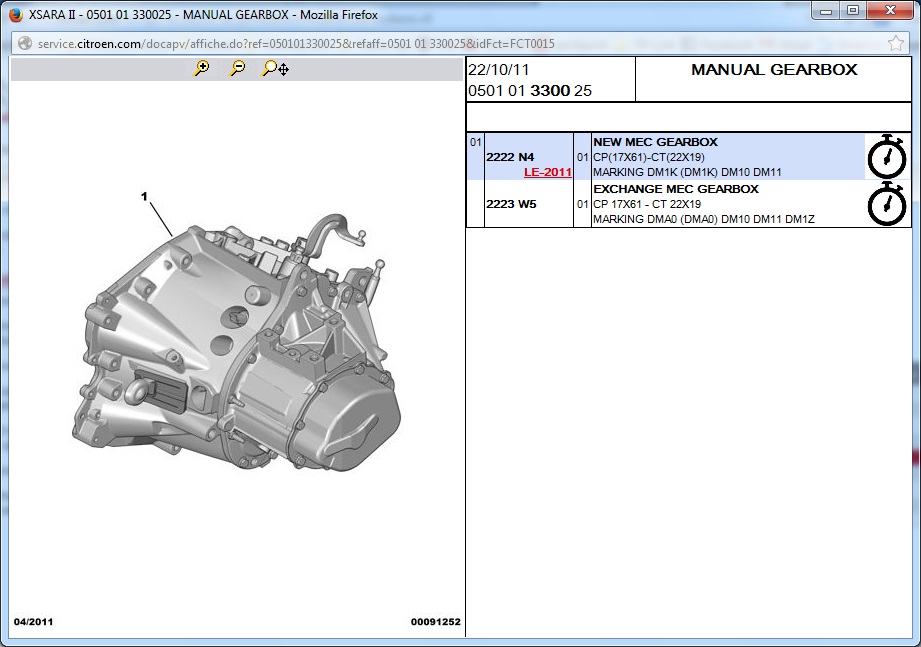Maximize the Firefox window
This screenshot has height=647, width=921.
point(853,11)
